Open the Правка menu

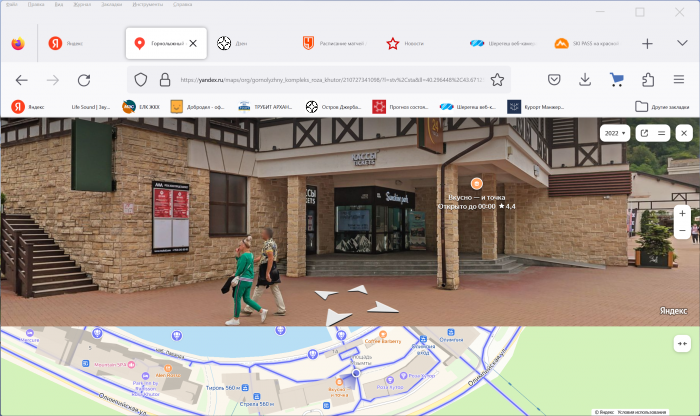36,4
